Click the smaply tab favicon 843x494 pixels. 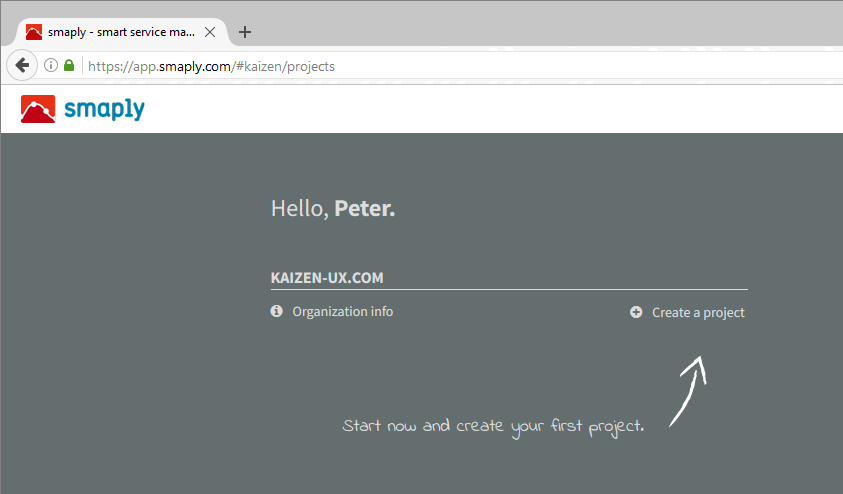(x=34, y=32)
